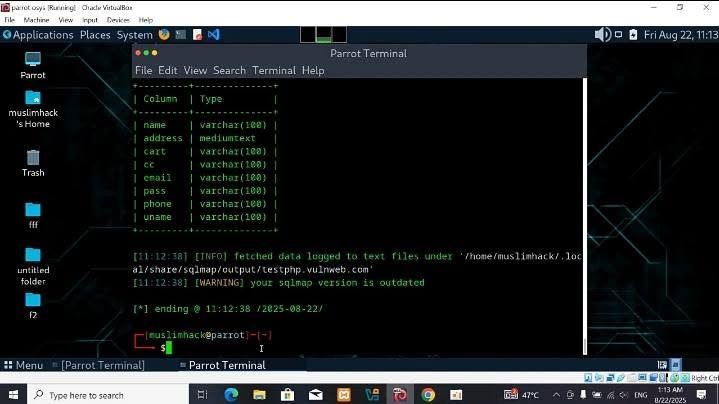Click the Windows clock showing 1:13 AM

[670, 394]
